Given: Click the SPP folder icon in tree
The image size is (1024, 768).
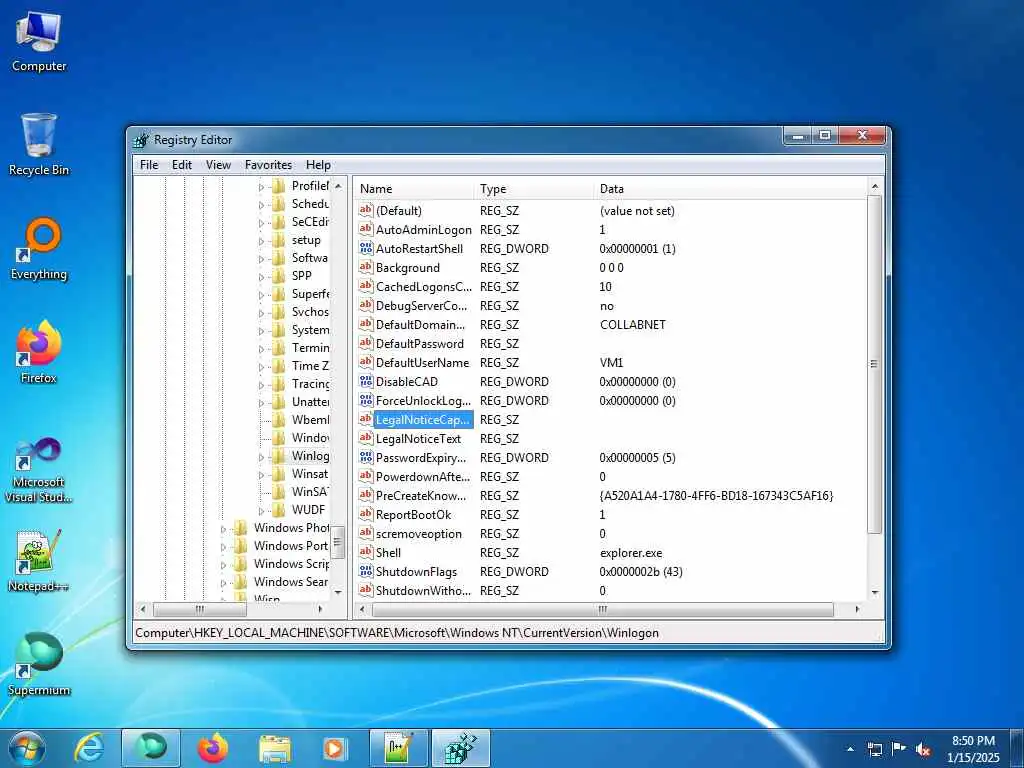Looking at the screenshot, I should point(279,276).
